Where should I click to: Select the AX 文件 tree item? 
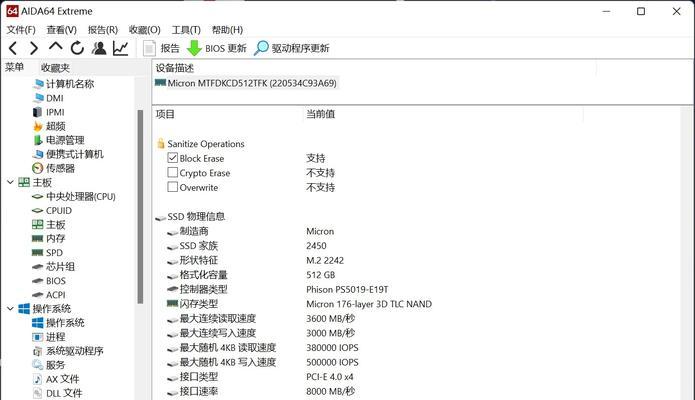click(x=62, y=379)
